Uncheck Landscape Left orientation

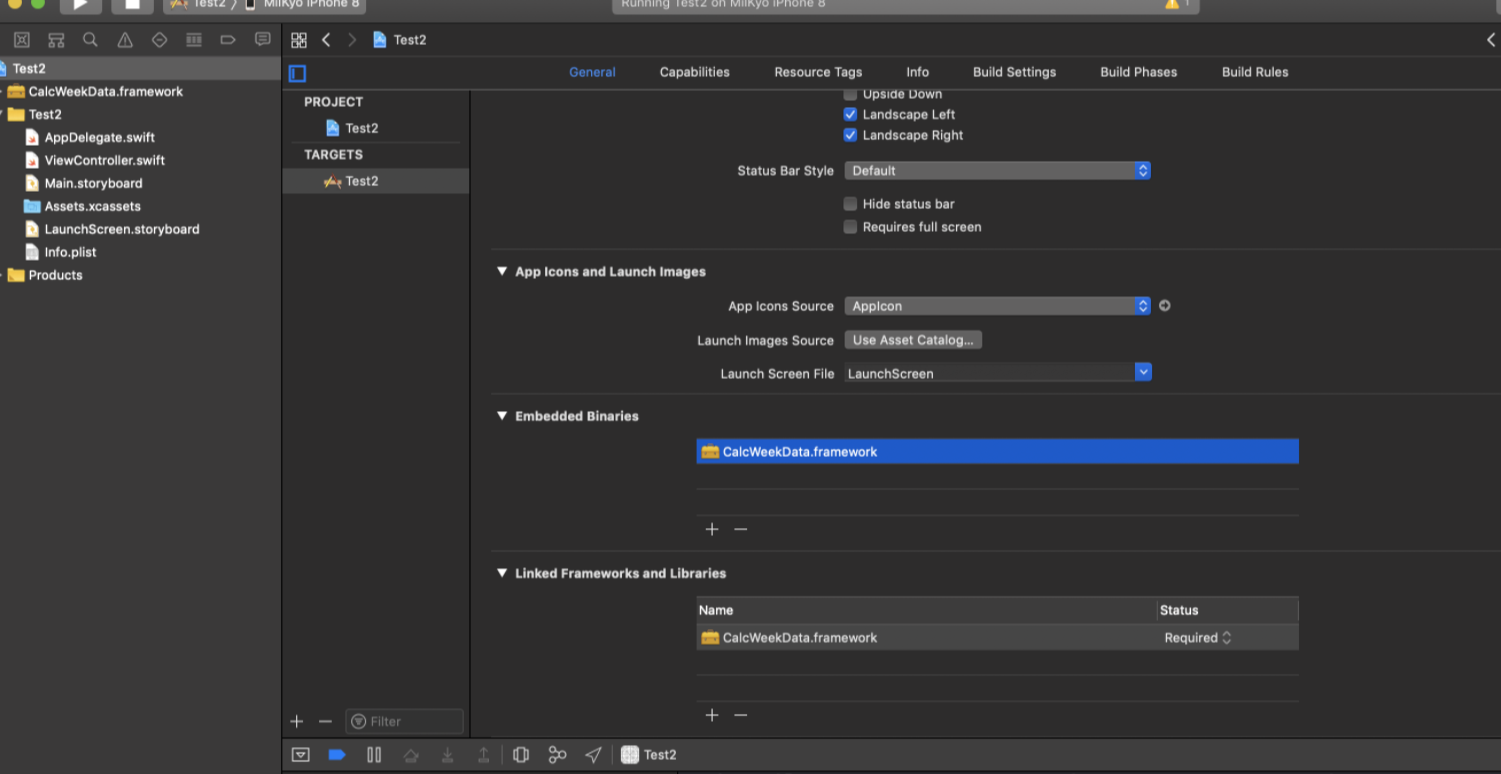(850, 114)
